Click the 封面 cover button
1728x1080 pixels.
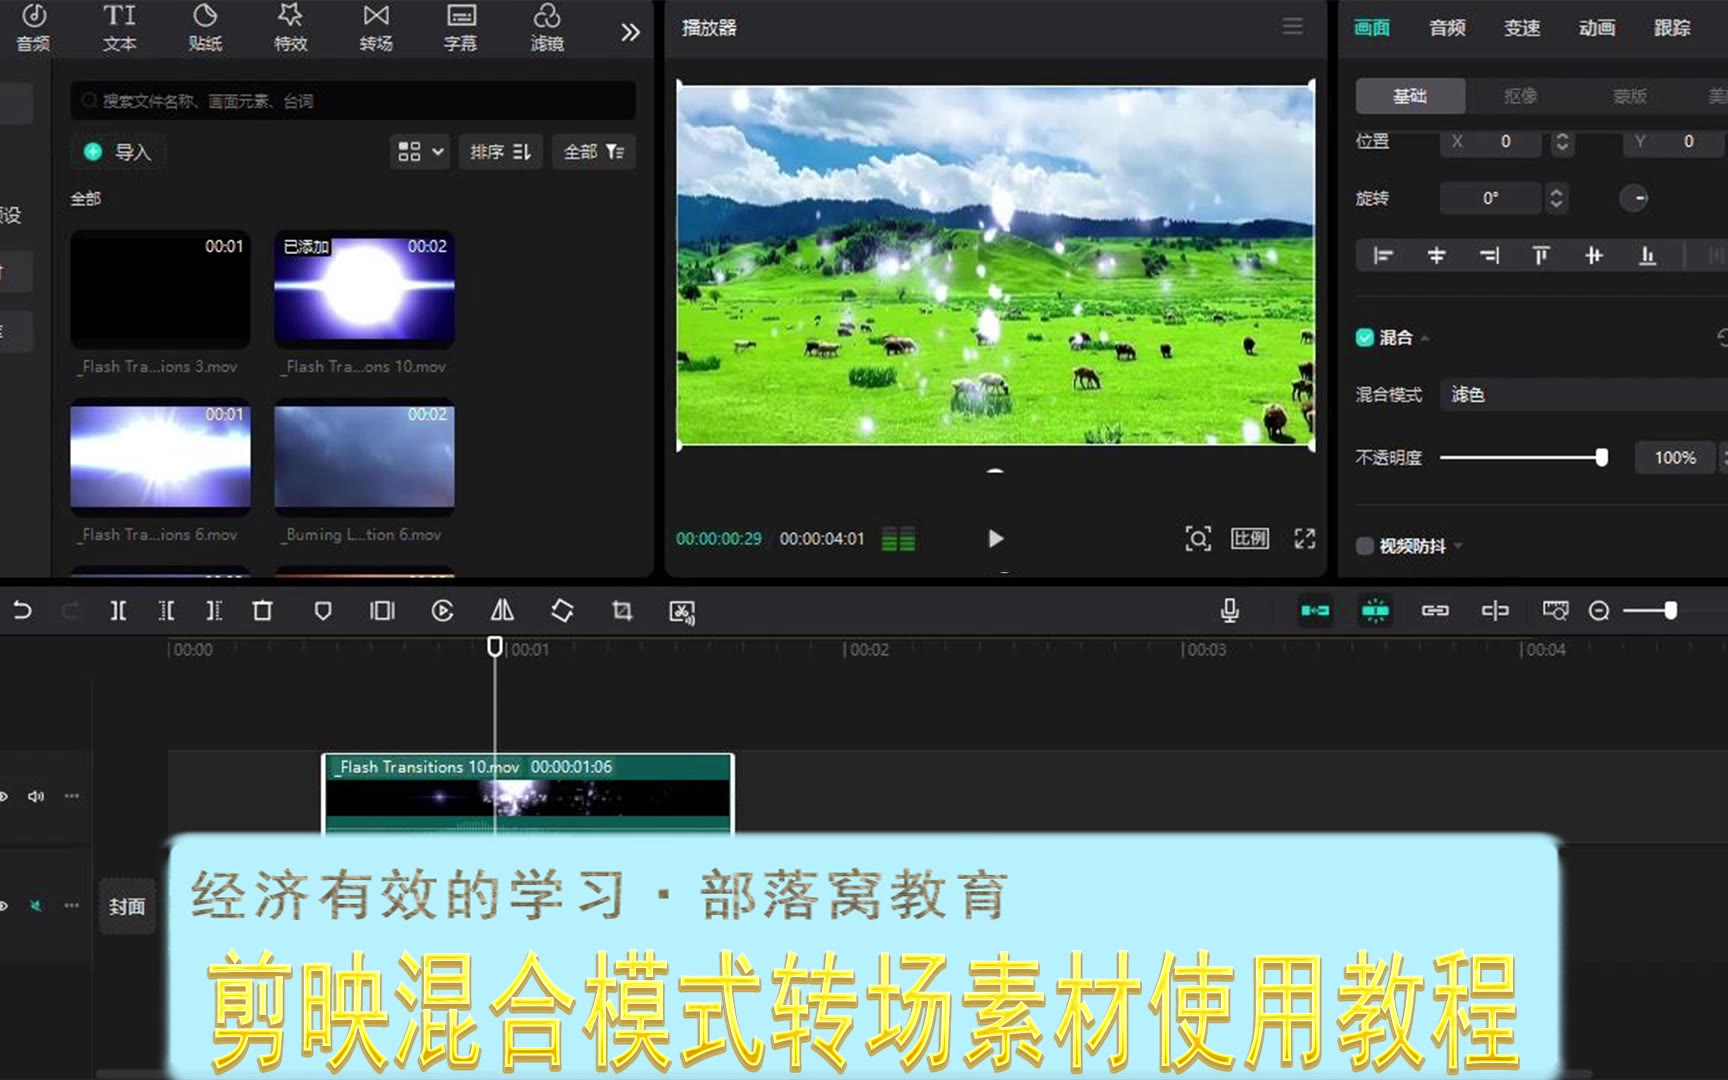point(127,907)
